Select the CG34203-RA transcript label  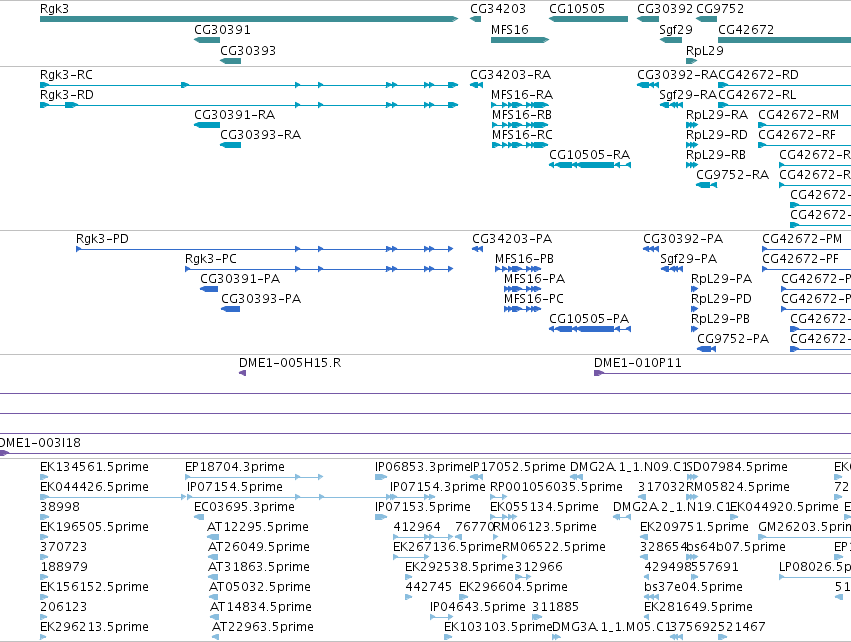(x=511, y=75)
